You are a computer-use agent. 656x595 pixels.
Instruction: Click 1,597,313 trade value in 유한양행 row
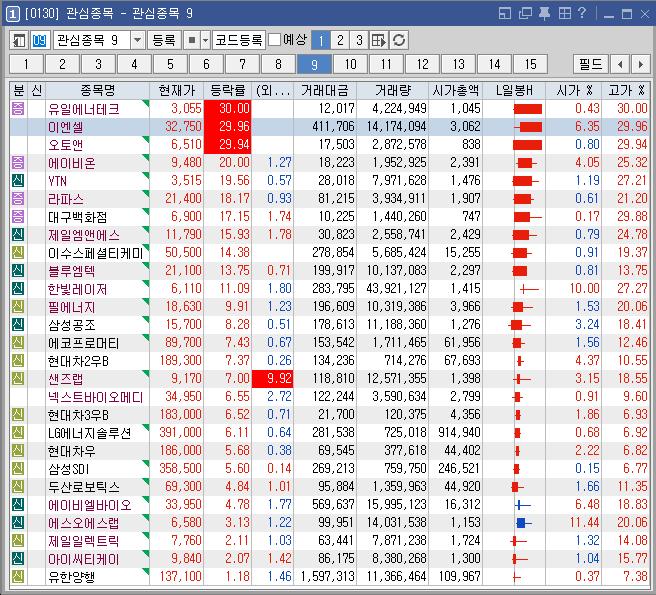[327, 577]
